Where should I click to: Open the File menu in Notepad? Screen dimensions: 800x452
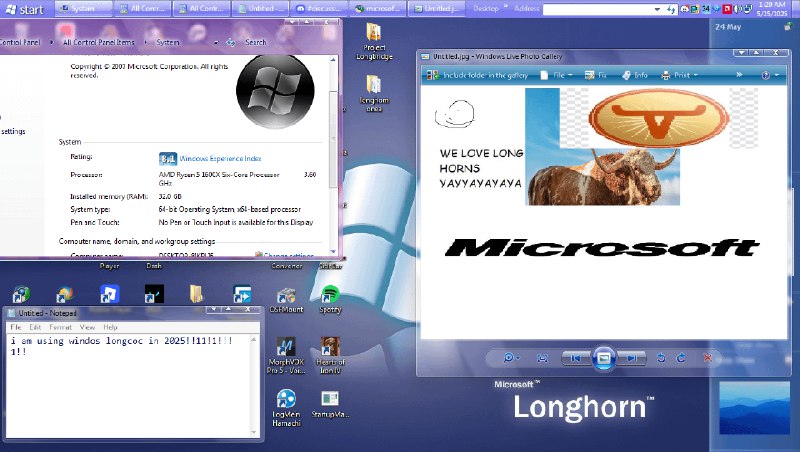[16, 327]
